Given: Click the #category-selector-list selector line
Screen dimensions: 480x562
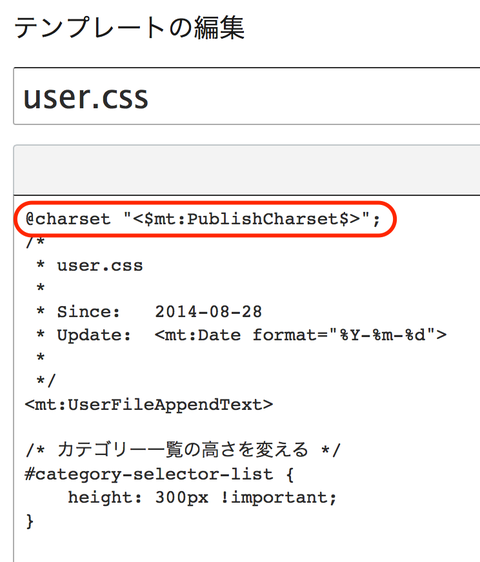Looking at the screenshot, I should [159, 474].
